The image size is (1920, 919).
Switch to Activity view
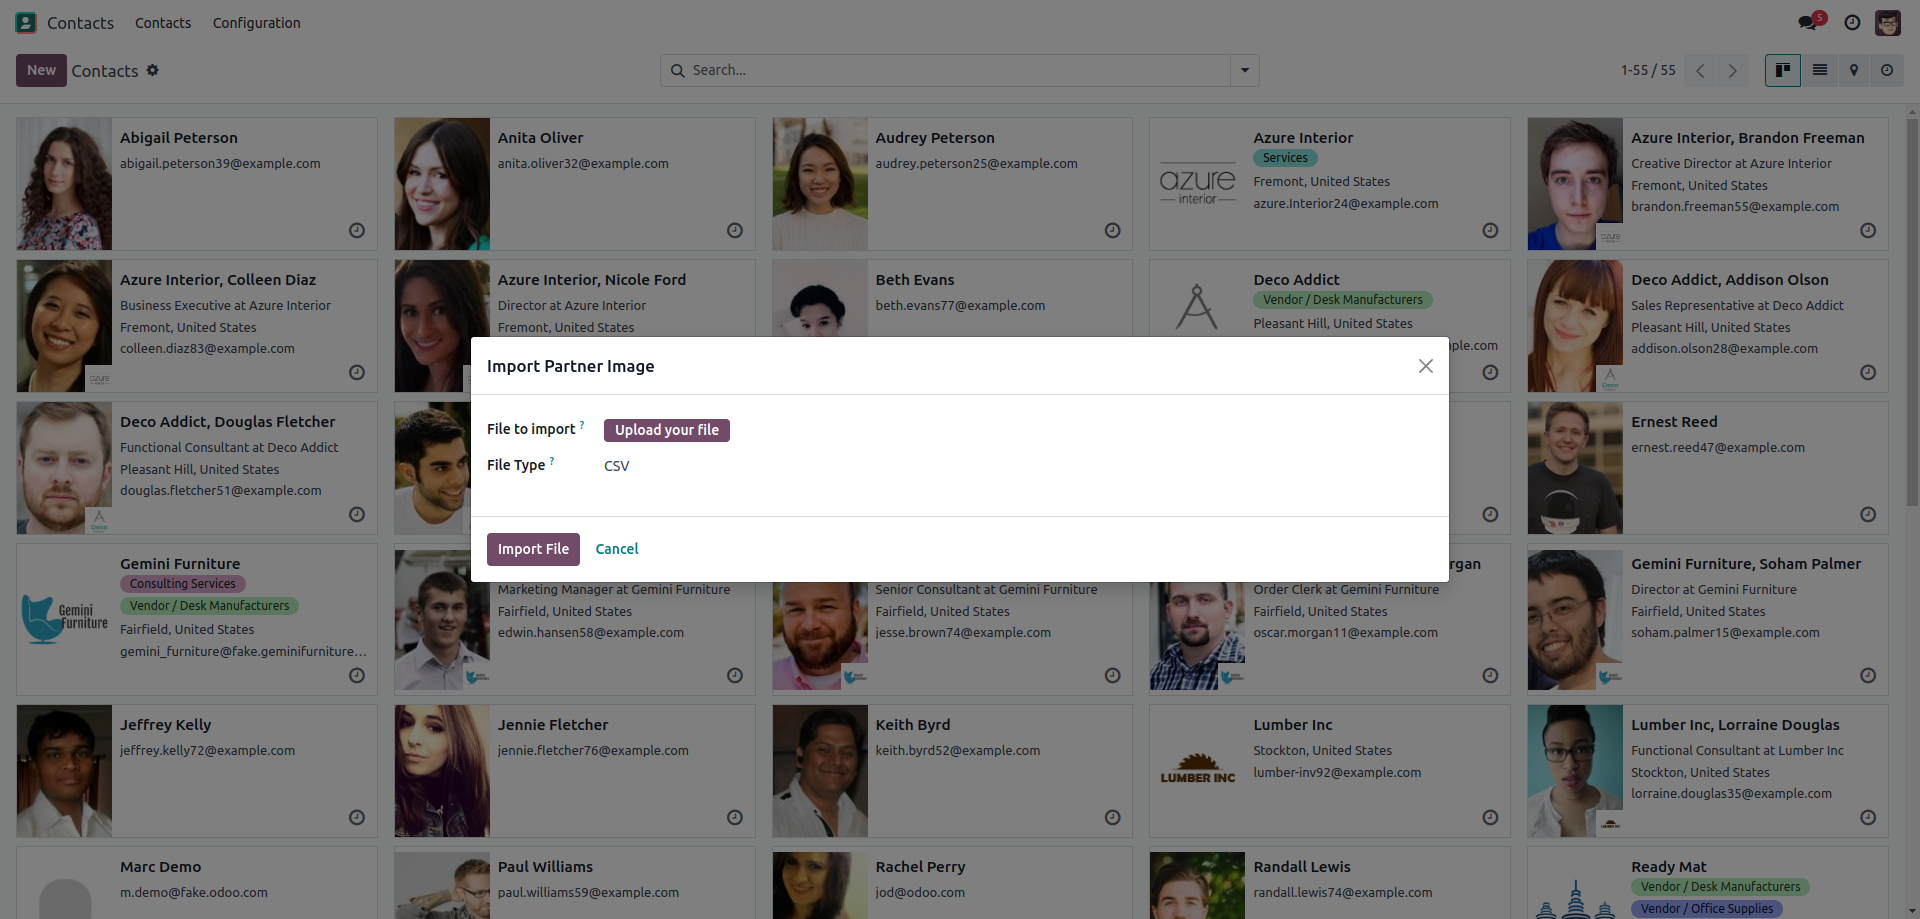click(1887, 70)
